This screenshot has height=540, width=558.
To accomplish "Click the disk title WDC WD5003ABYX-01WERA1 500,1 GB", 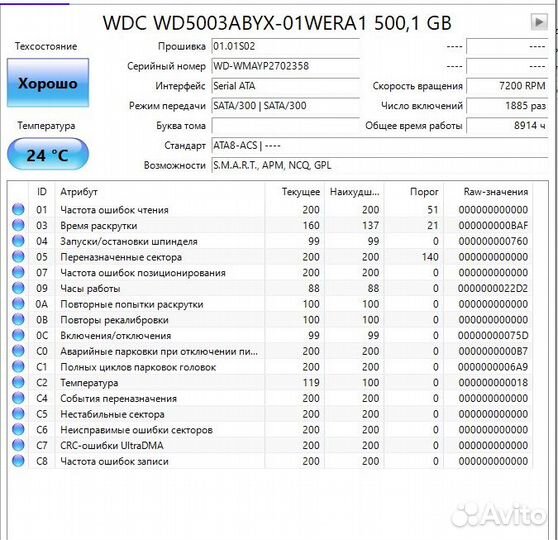I will [x=277, y=23].
